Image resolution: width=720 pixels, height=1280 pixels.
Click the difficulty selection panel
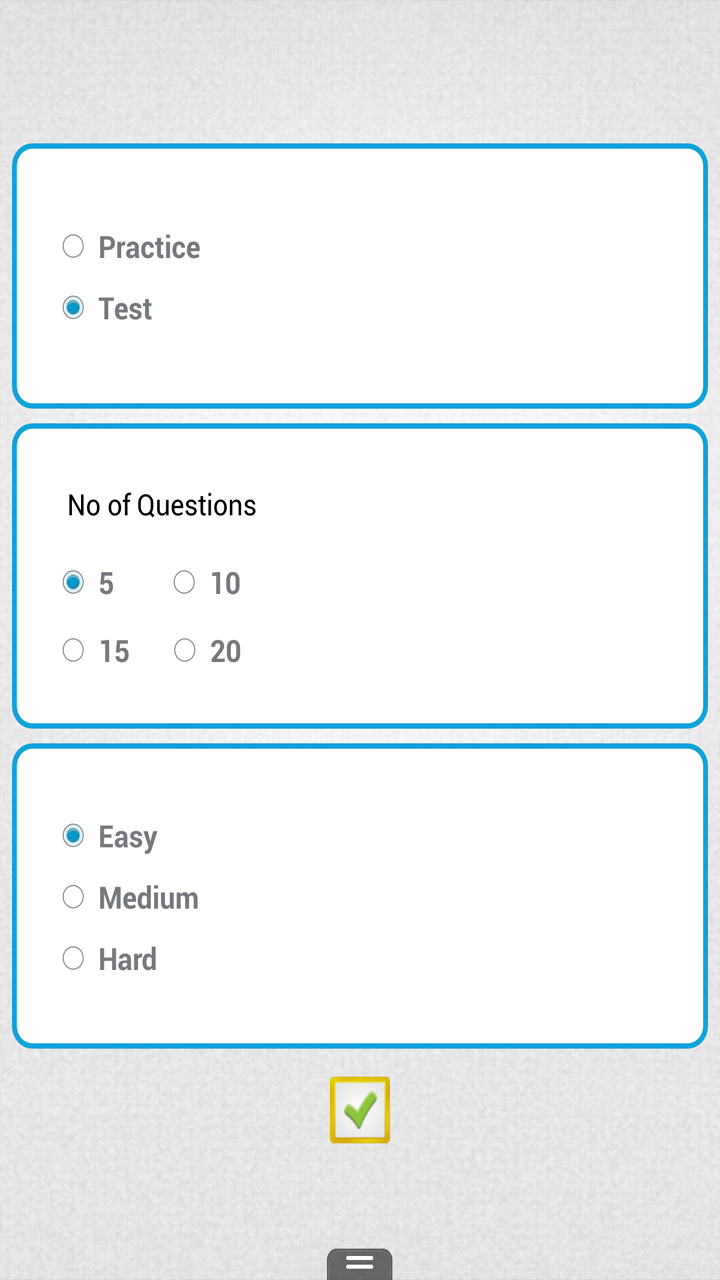coord(360,893)
